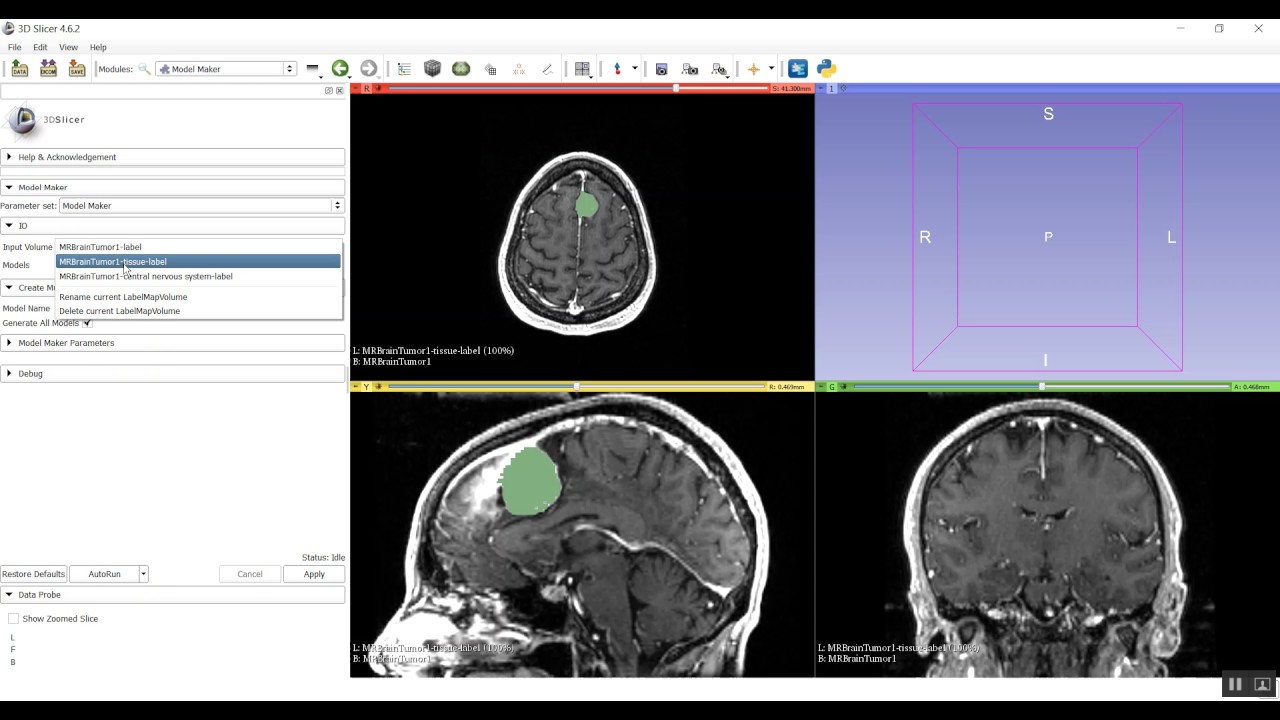Collapse the IO section
The width and height of the screenshot is (1280, 720).
tap(172, 226)
